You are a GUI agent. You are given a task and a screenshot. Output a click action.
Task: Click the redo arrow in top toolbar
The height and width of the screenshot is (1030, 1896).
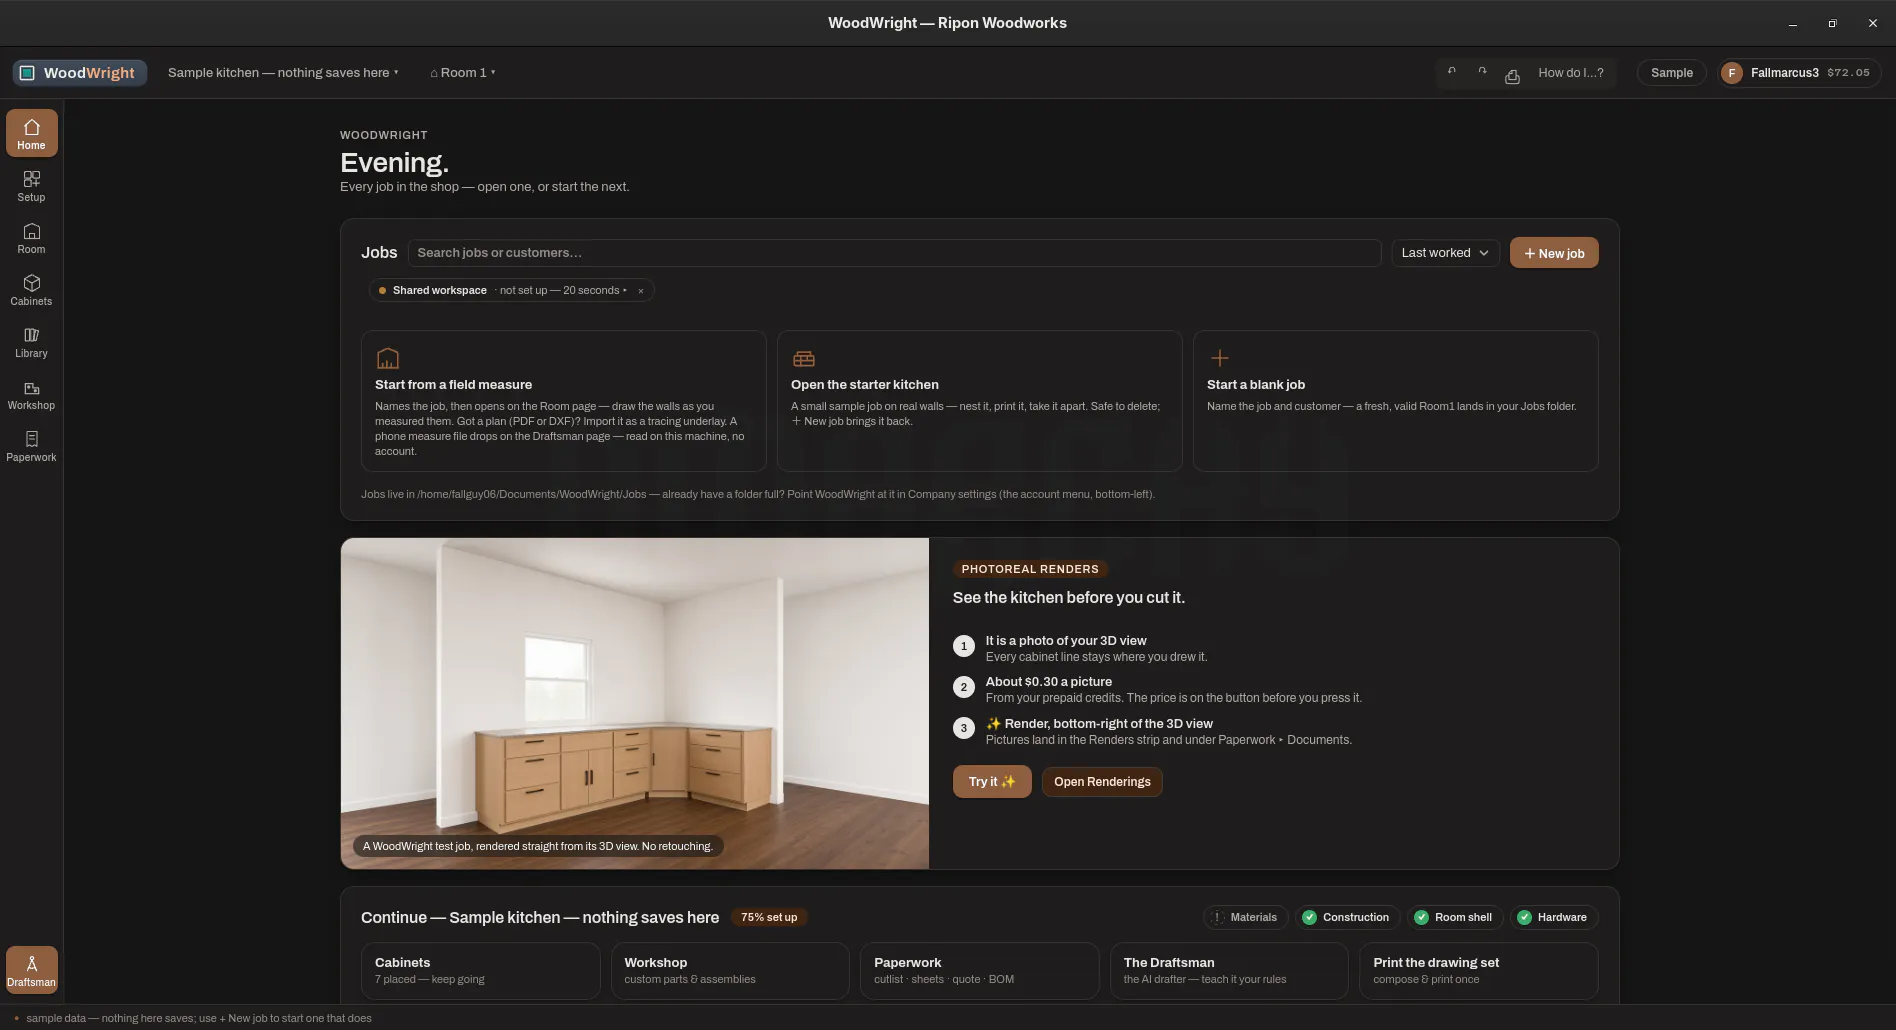pyautogui.click(x=1482, y=72)
